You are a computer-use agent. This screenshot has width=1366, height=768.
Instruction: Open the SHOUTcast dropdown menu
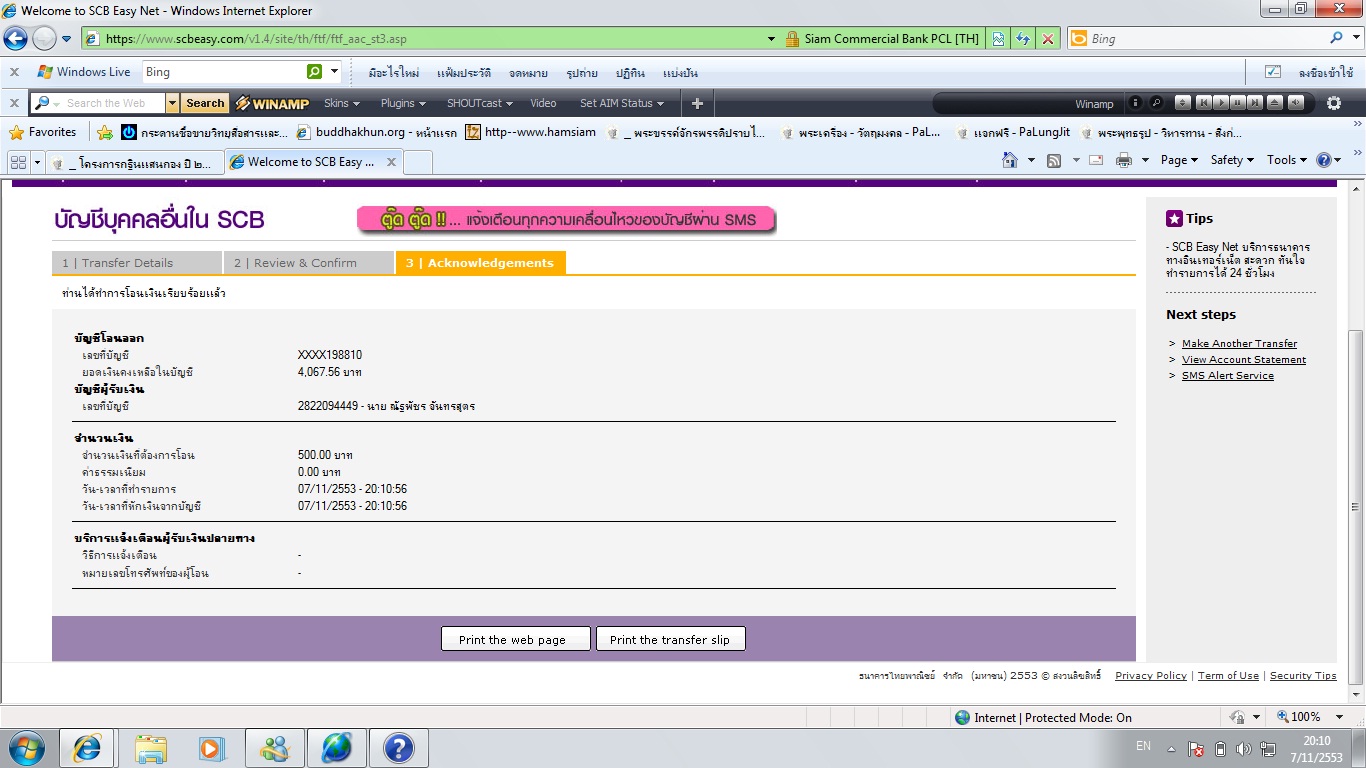pos(479,103)
